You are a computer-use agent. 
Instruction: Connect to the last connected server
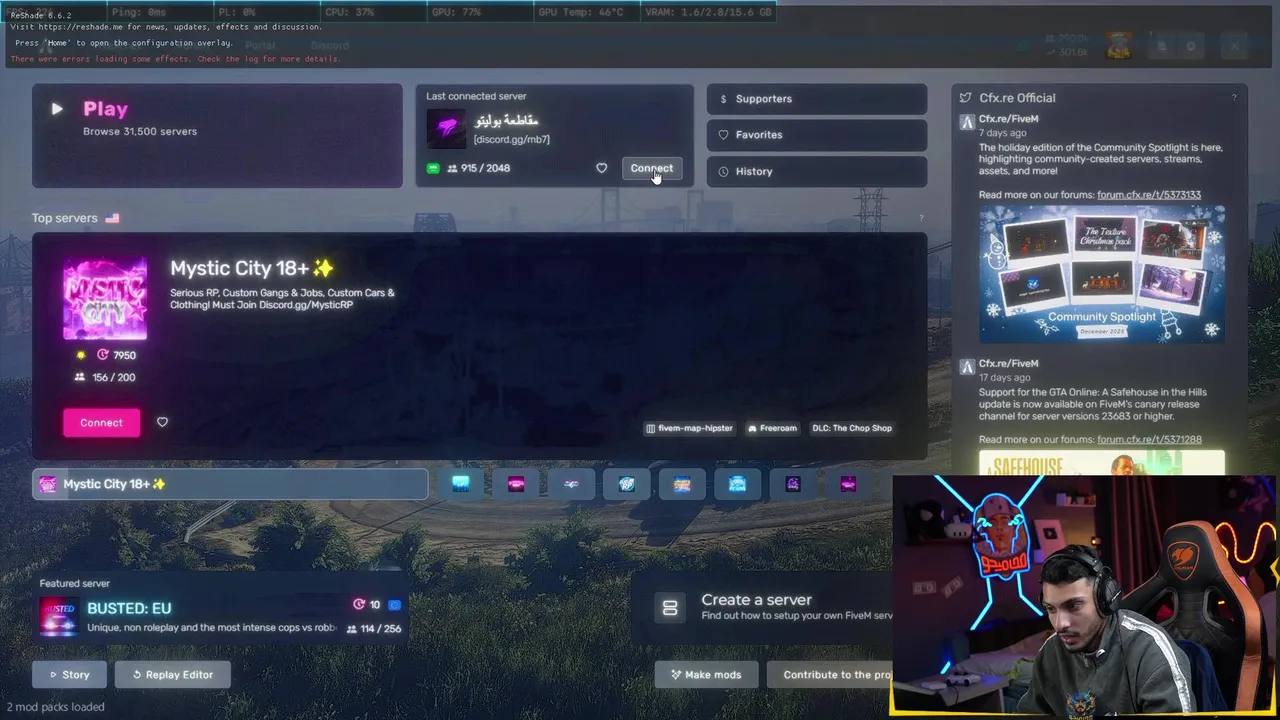tap(651, 168)
